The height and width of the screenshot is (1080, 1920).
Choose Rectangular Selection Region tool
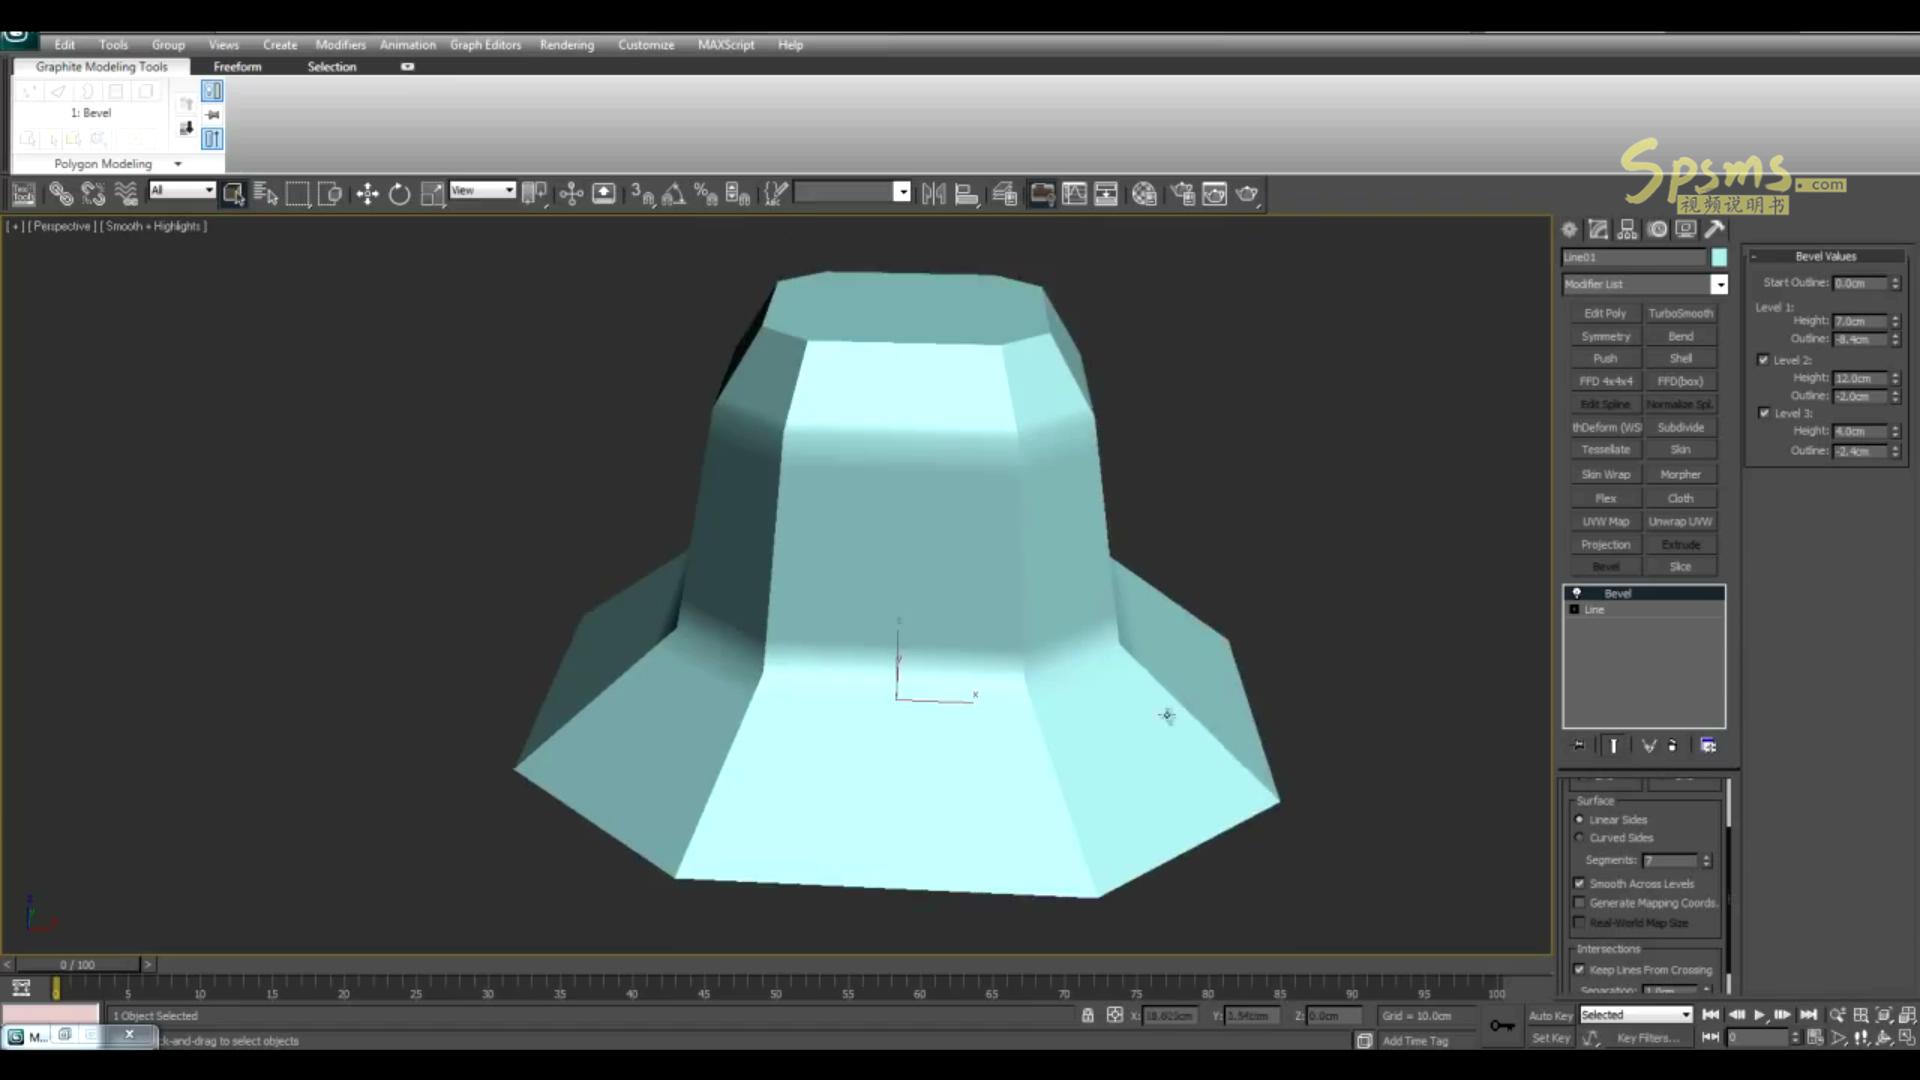pos(298,194)
